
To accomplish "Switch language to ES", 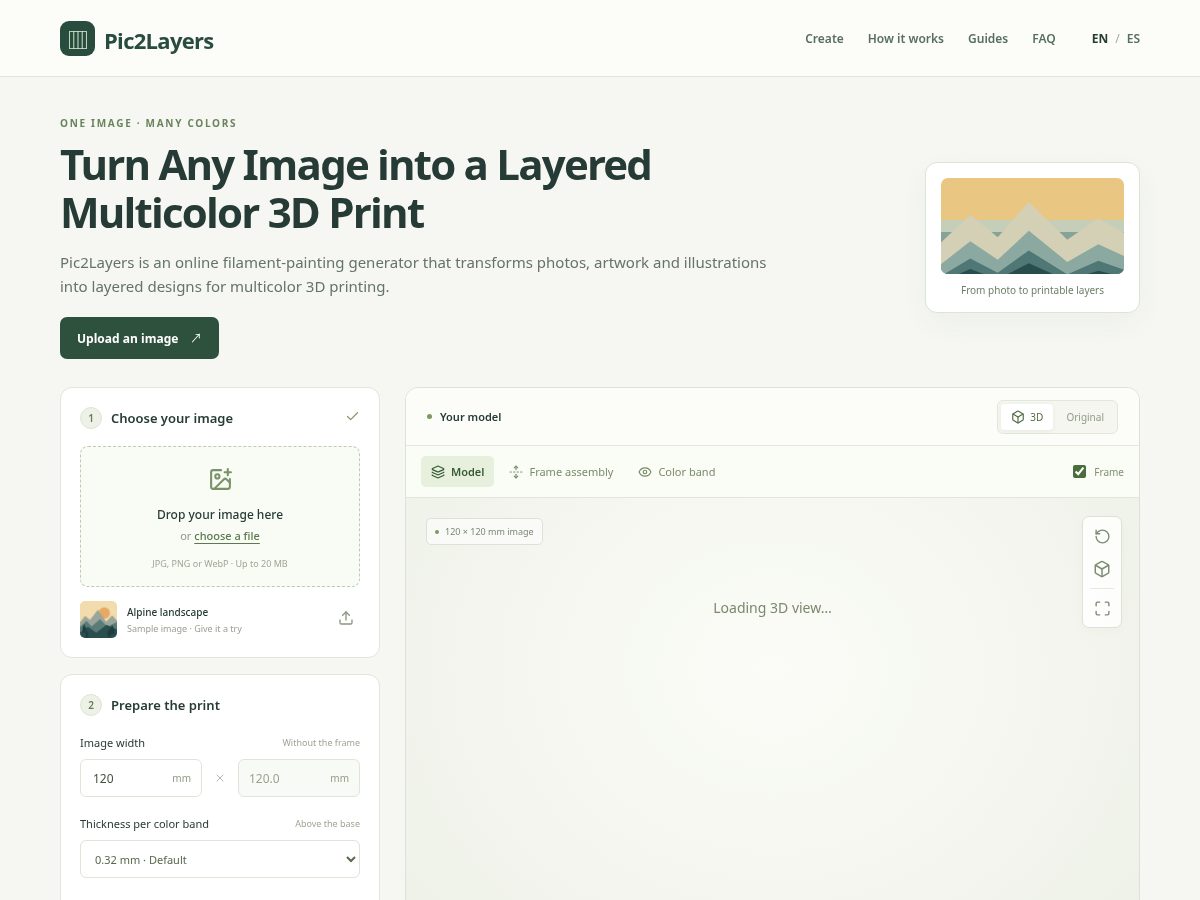I will point(1133,39).
